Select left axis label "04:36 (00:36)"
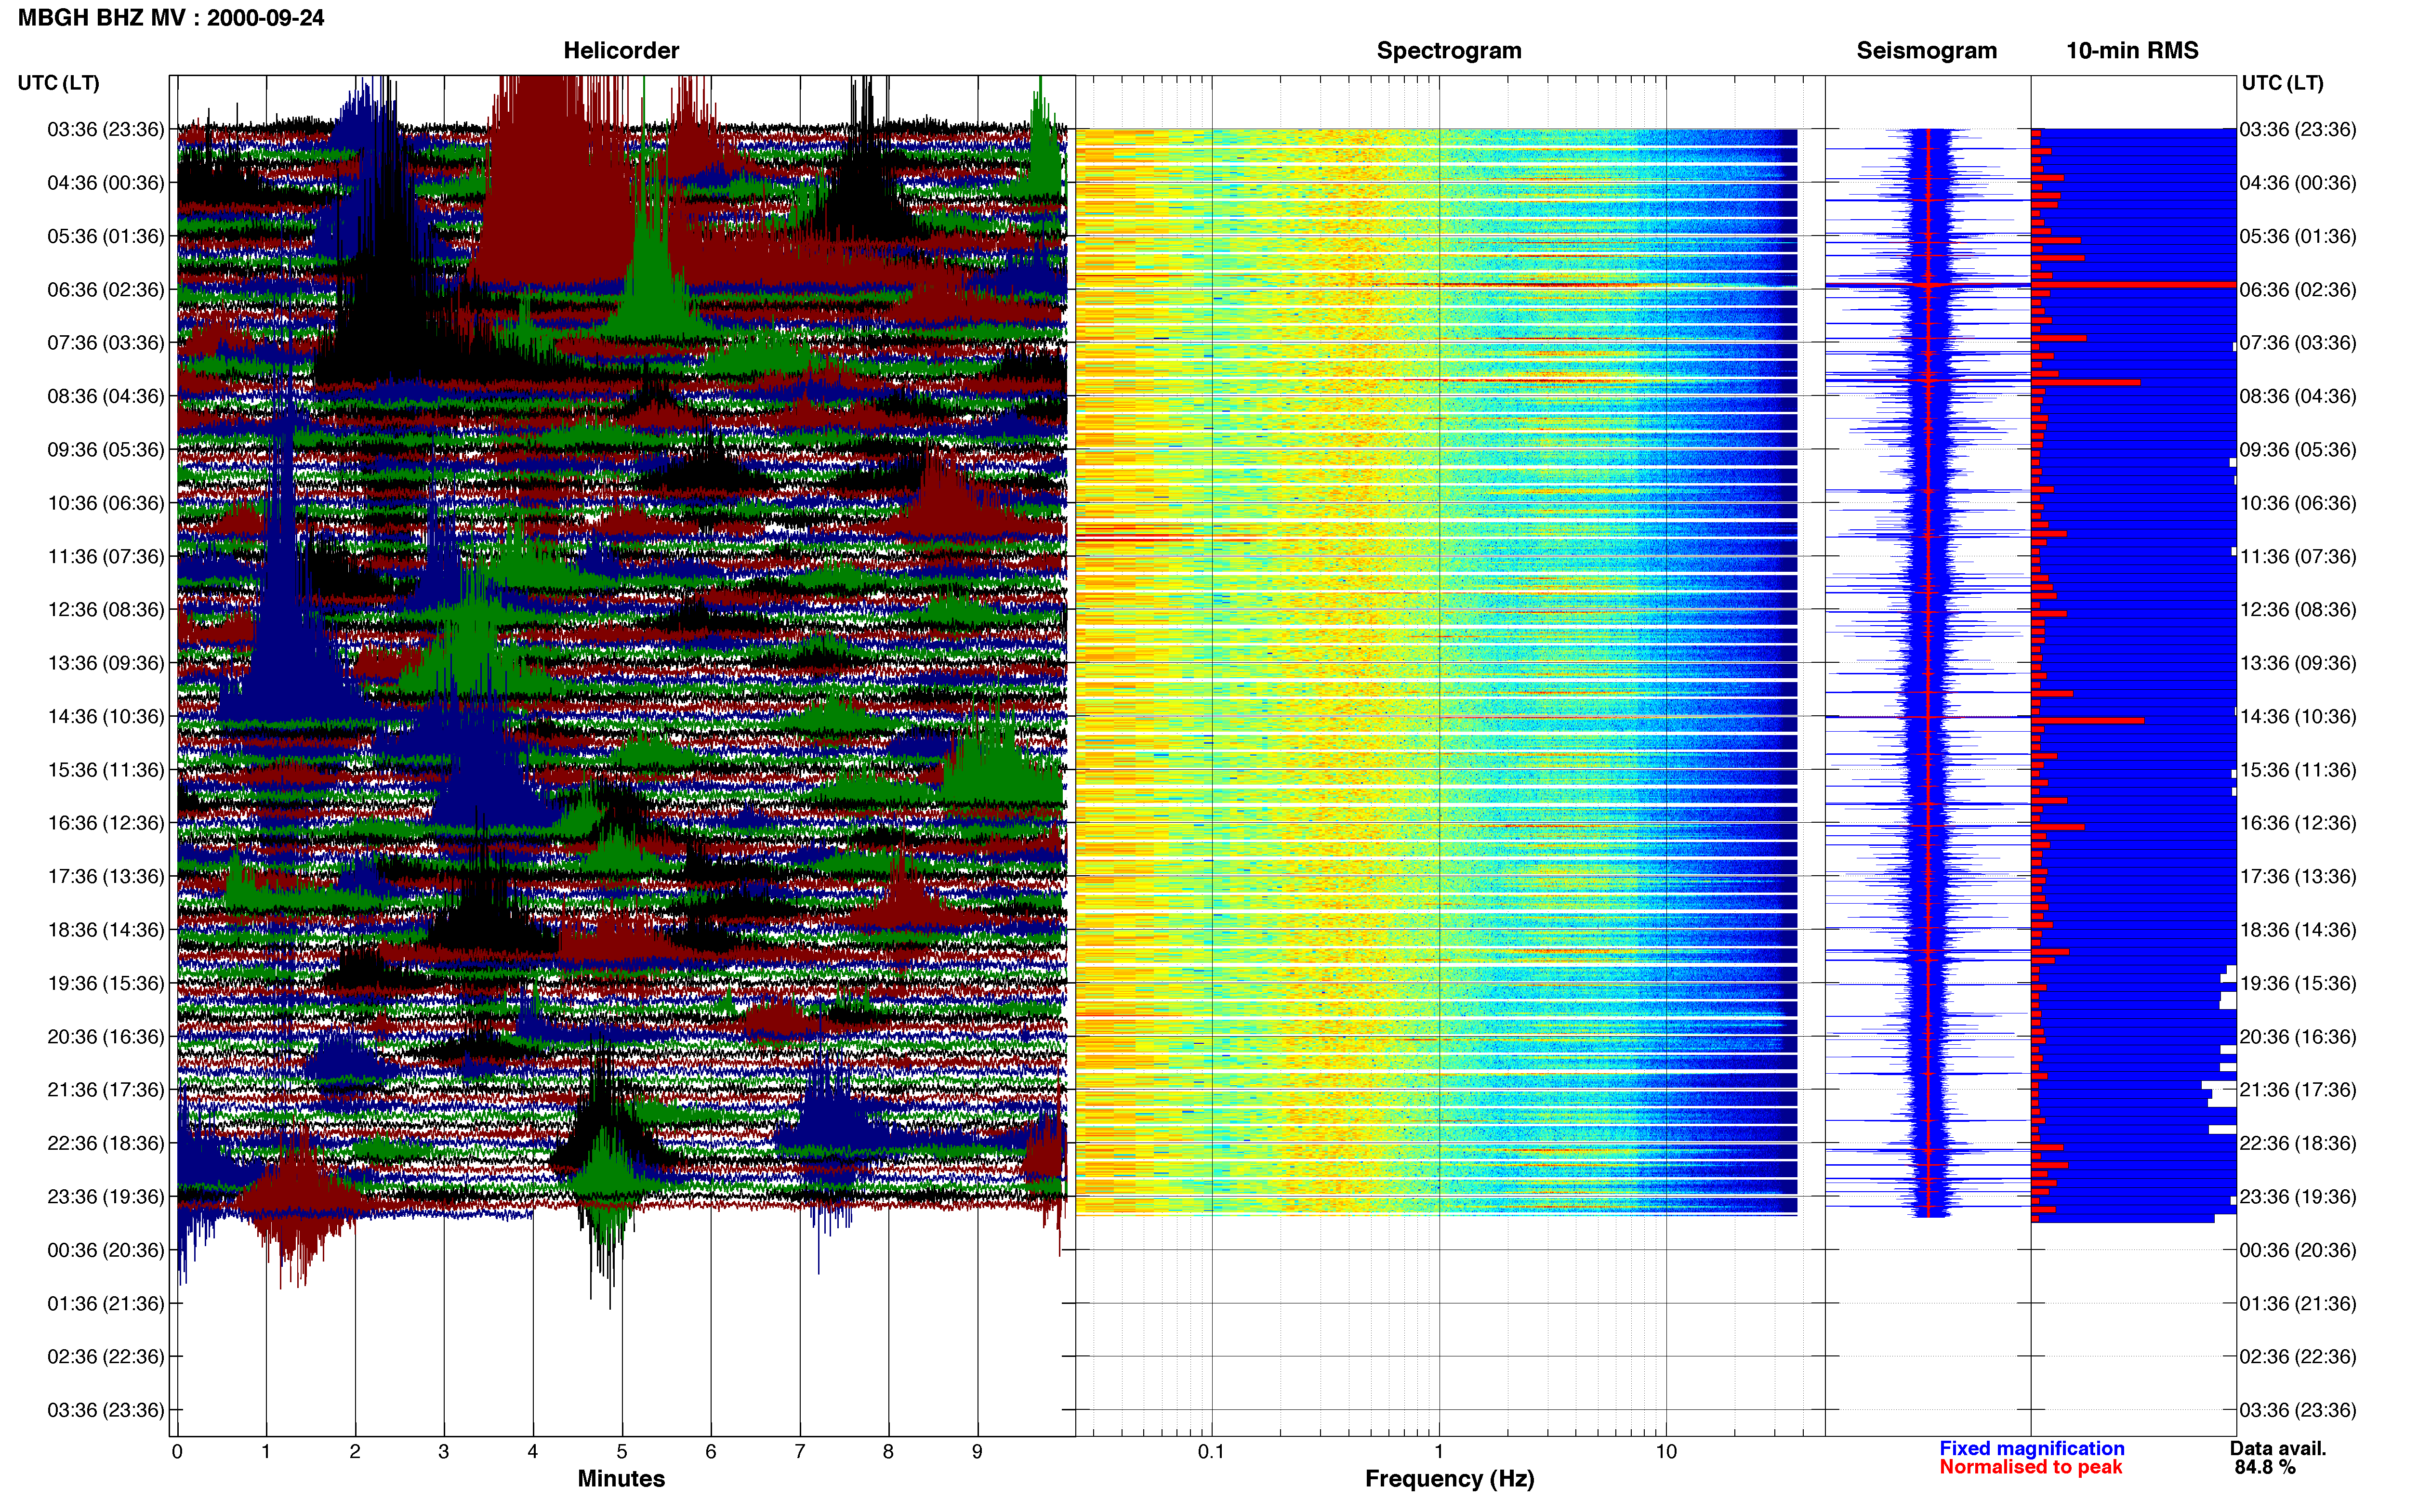The image size is (2418, 1512). tap(105, 183)
